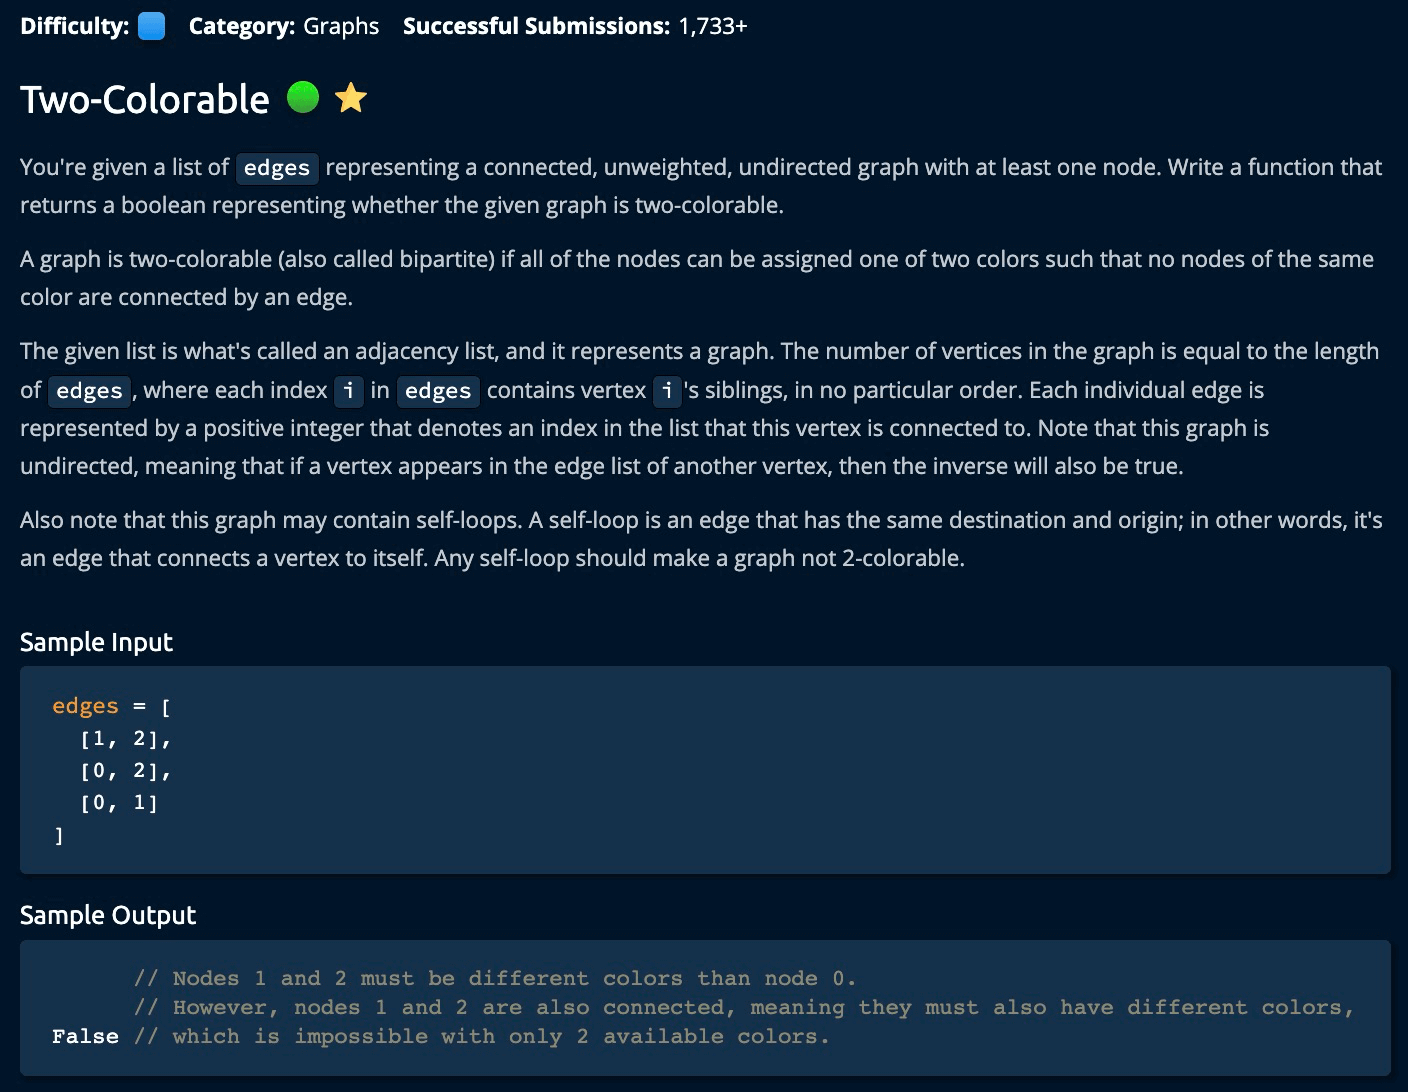
Task: Click the edges chip after the word 'of'
Action: [x=89, y=391]
